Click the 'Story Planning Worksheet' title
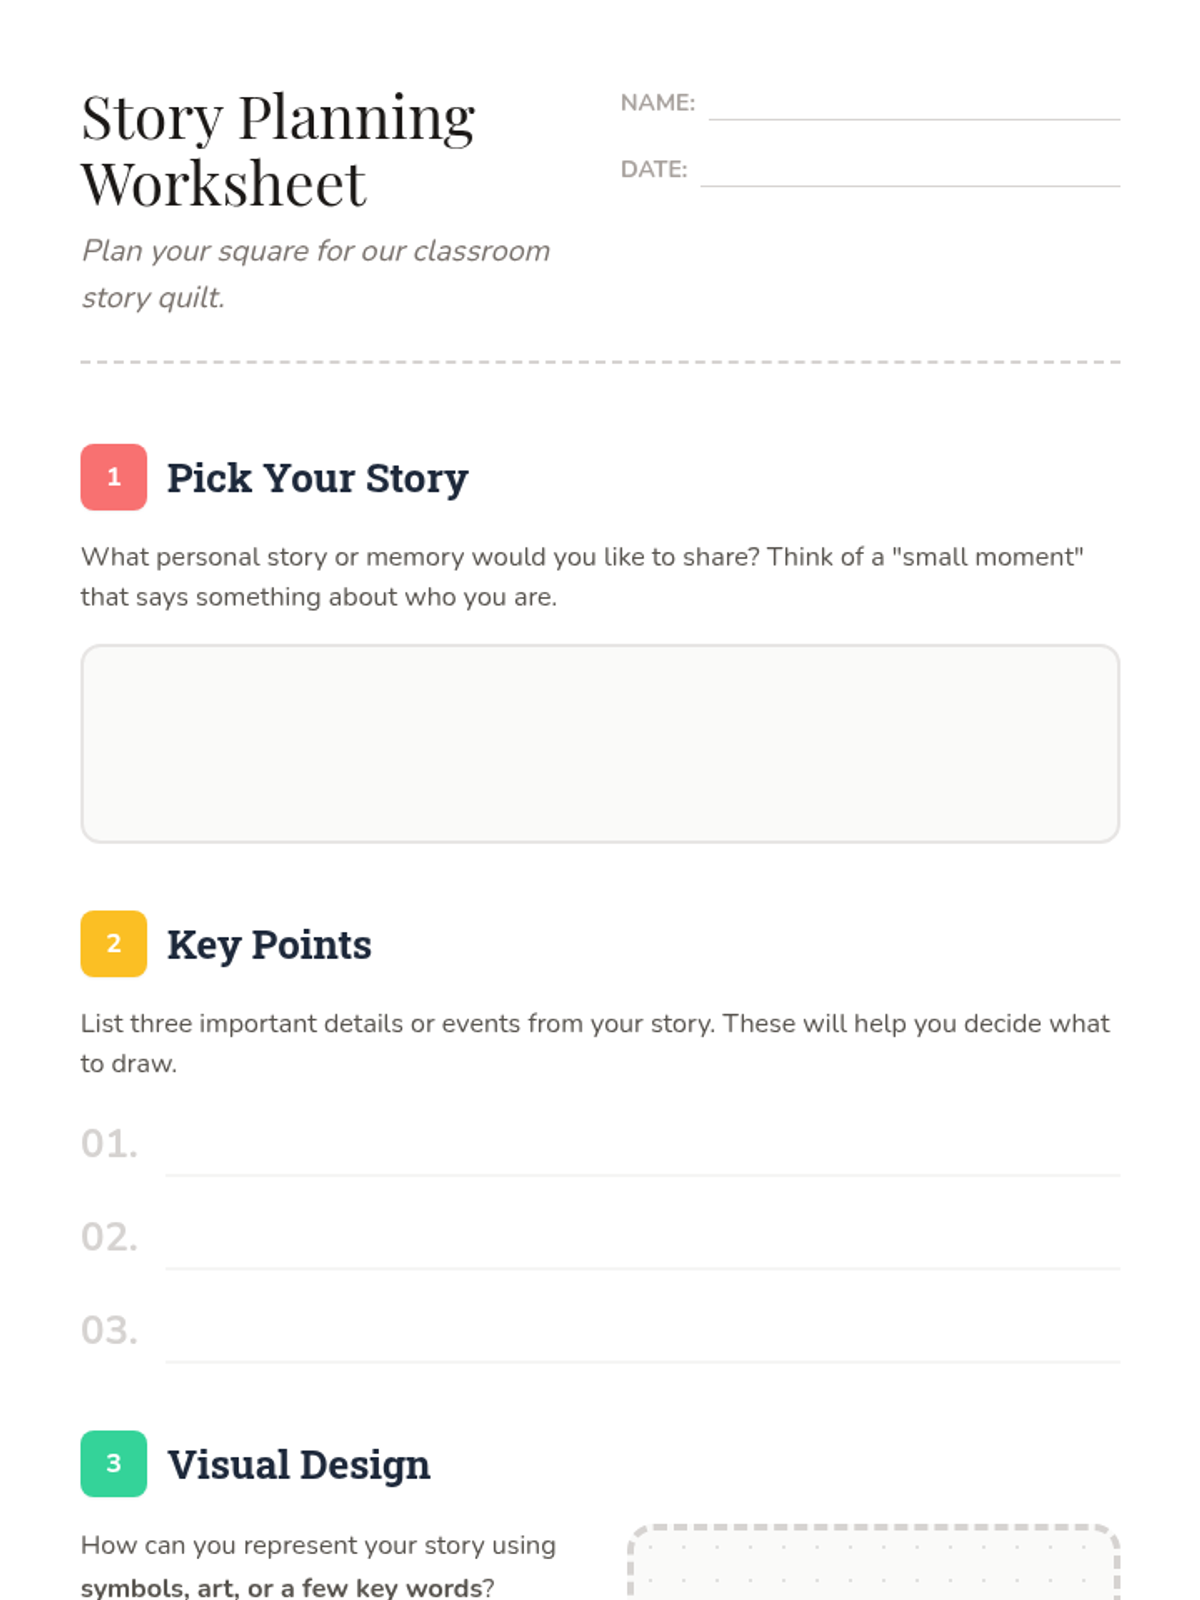This screenshot has width=1200, height=1600. pyautogui.click(x=278, y=150)
